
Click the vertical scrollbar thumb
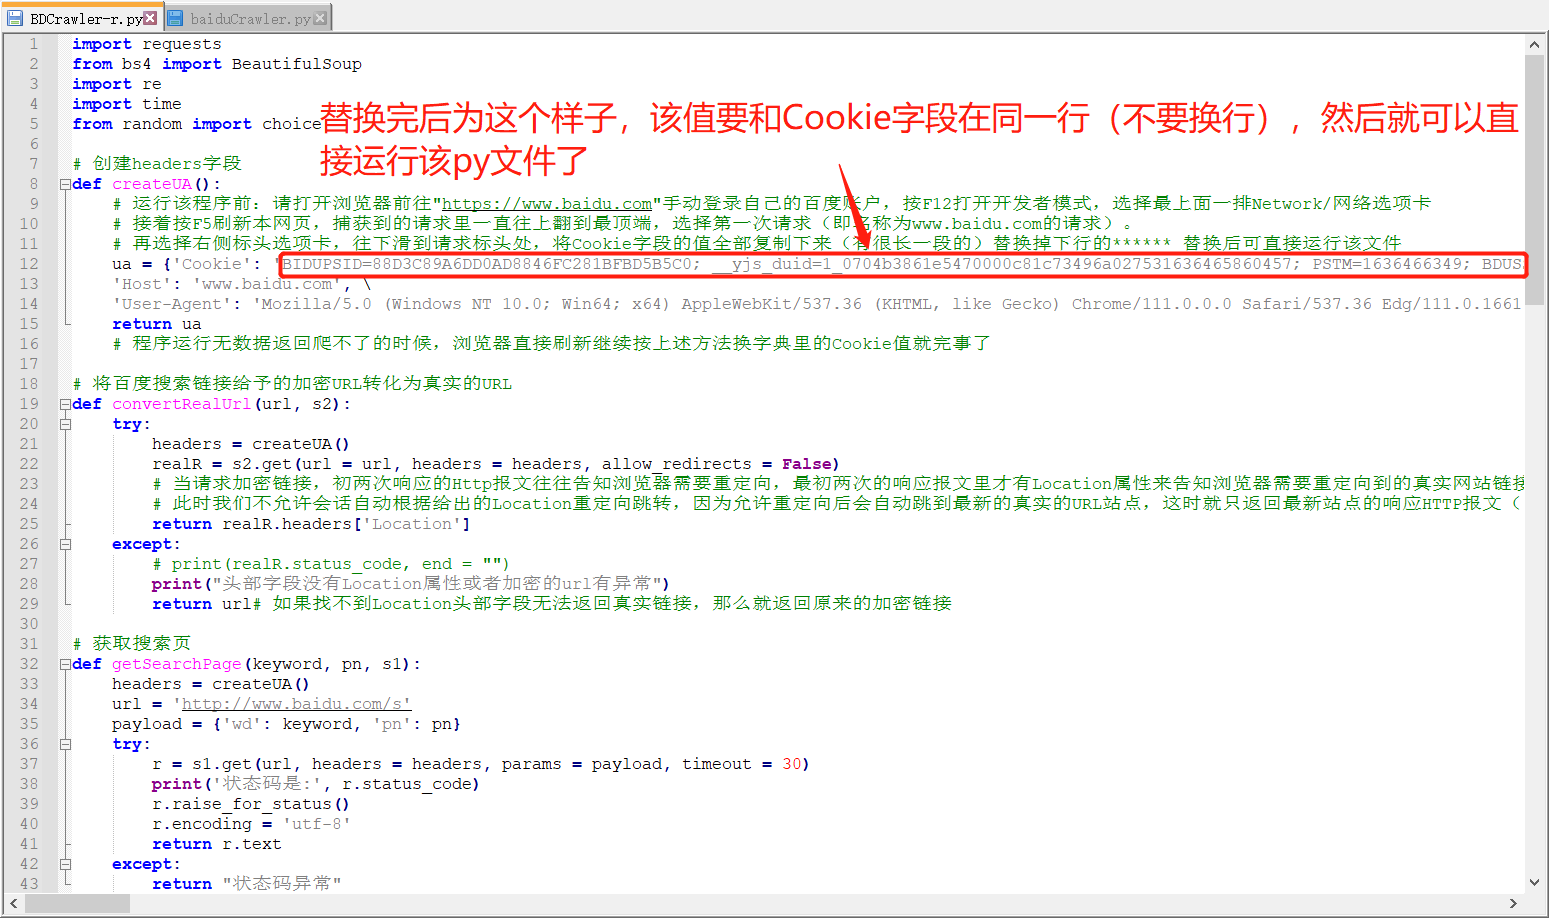pos(1534,182)
